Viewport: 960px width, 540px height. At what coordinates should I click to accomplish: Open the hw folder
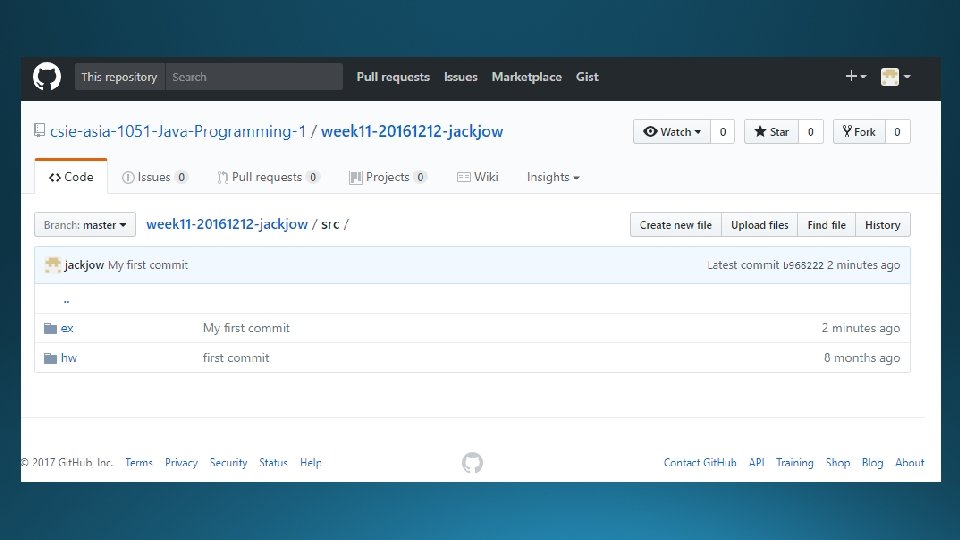pos(69,358)
